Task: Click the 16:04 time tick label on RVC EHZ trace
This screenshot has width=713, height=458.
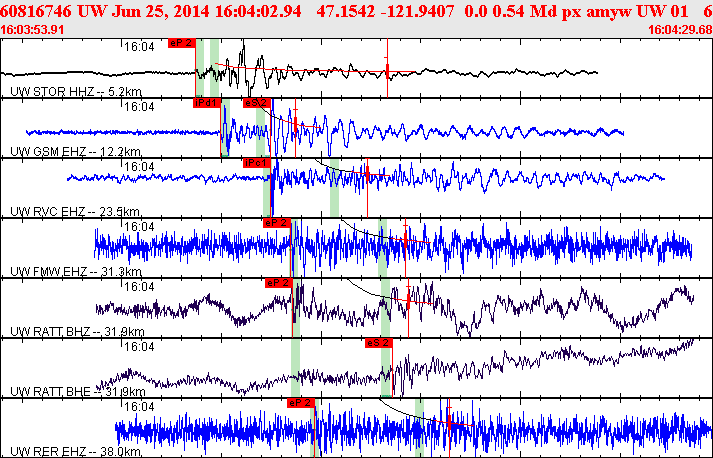Action: click(x=139, y=166)
